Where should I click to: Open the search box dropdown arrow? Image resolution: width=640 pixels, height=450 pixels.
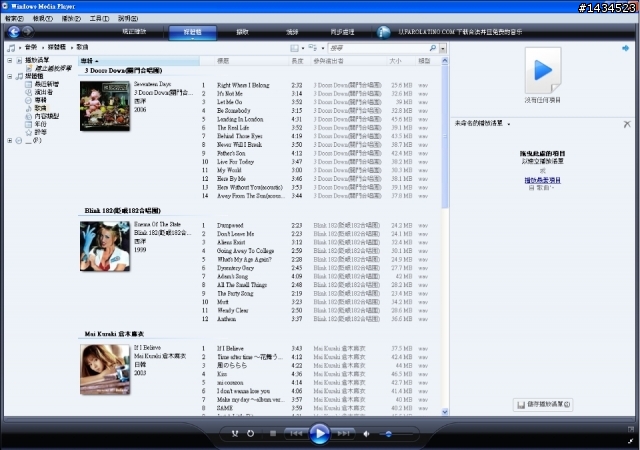(x=443, y=48)
